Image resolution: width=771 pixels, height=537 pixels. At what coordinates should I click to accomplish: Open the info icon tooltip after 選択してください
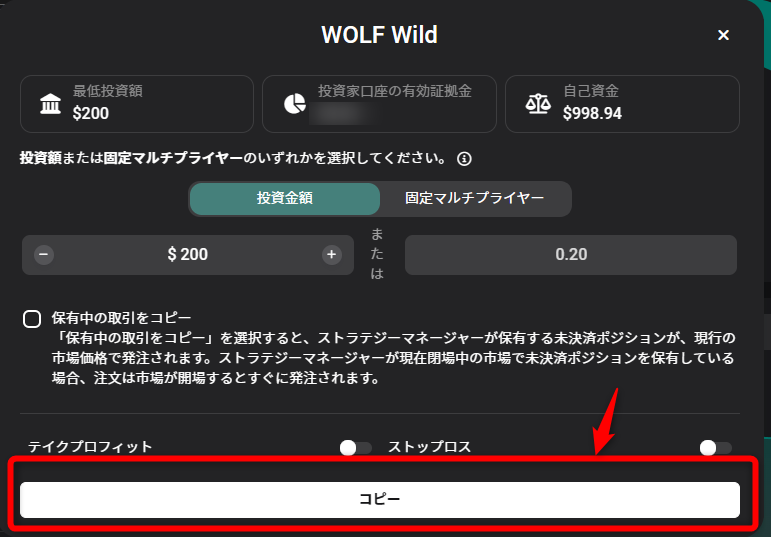coord(464,159)
